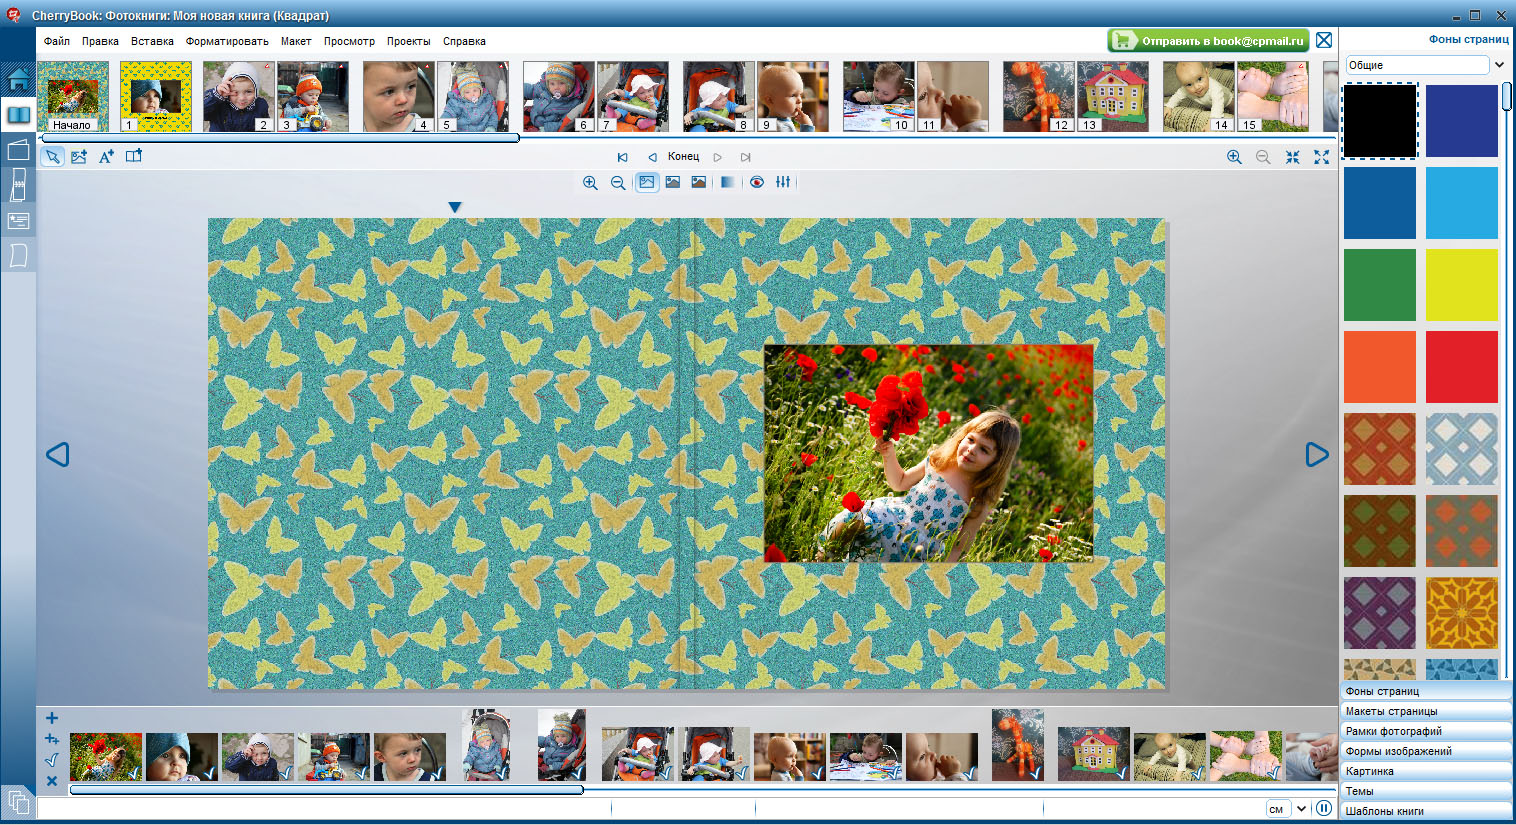Image resolution: width=1516 pixels, height=825 pixels.
Task: Zoom out image in photo toolbar
Action: coord(618,182)
